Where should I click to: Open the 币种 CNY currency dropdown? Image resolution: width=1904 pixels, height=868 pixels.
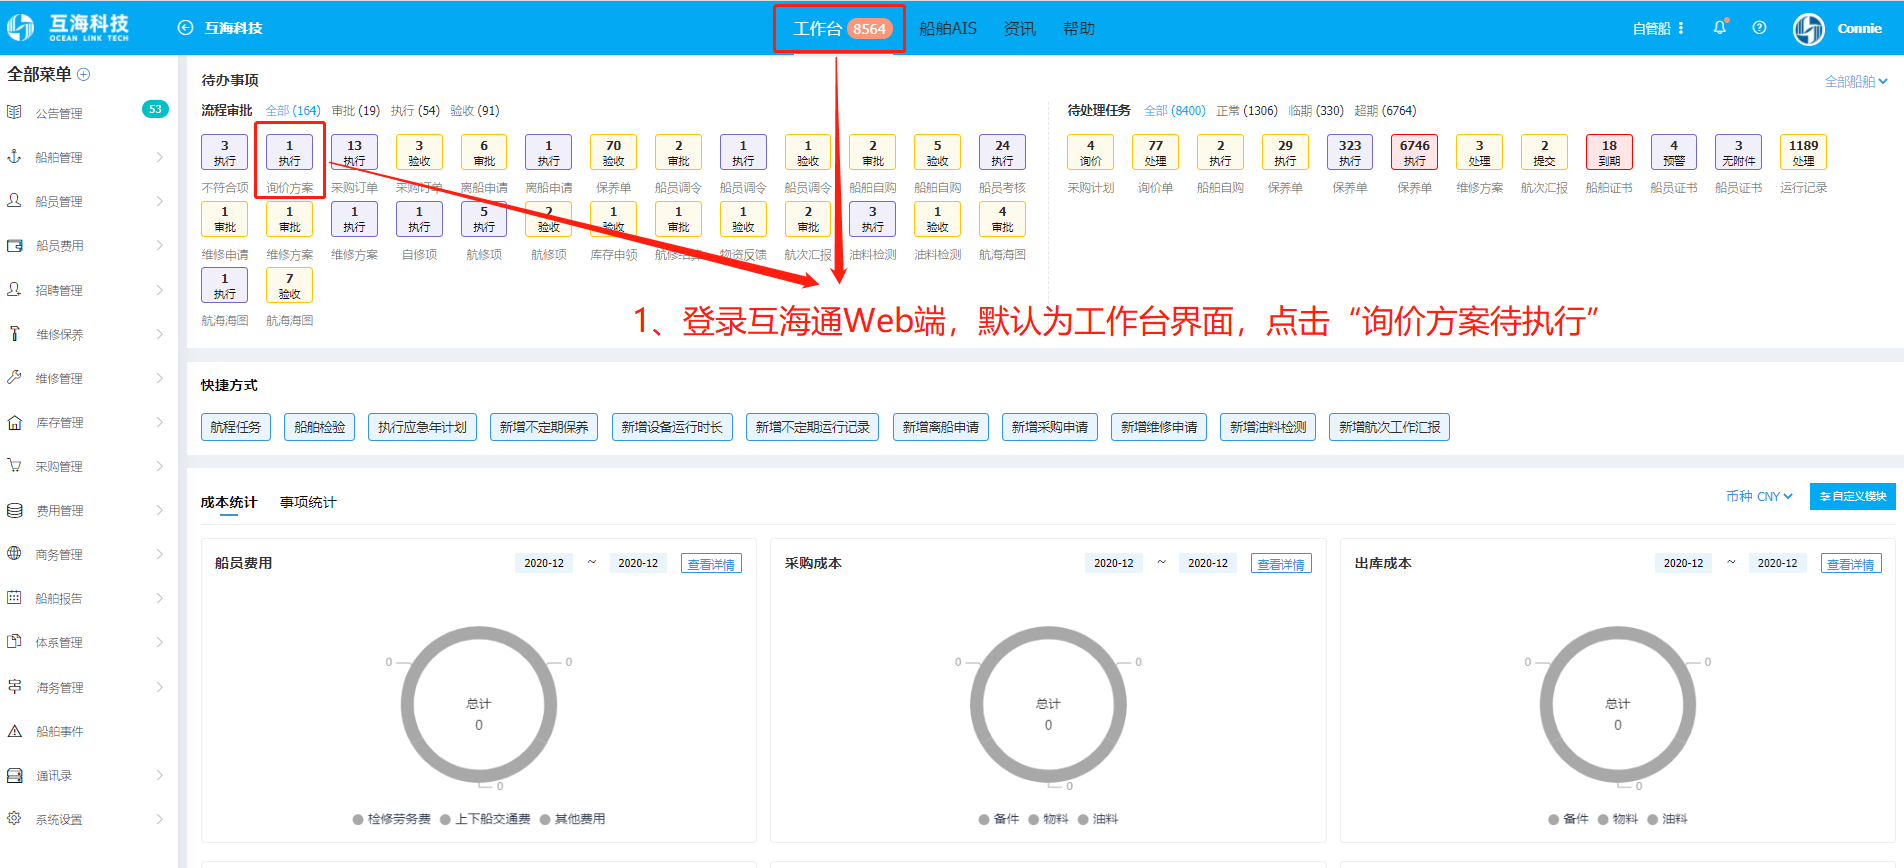coord(1759,496)
